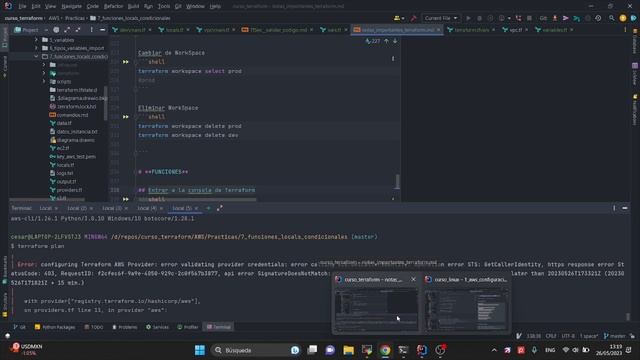Close the curso_terraform taskbar preview
This screenshot has height=360, width=640.
click(x=413, y=279)
